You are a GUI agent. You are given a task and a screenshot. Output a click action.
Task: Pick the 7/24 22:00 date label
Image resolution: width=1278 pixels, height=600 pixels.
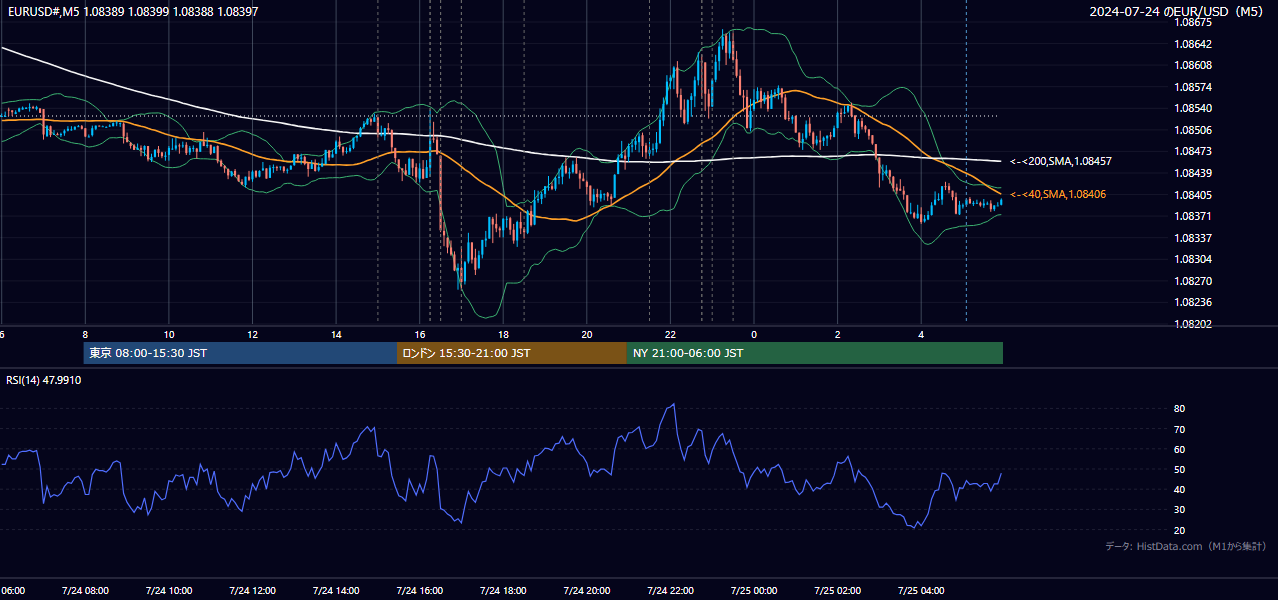point(671,591)
